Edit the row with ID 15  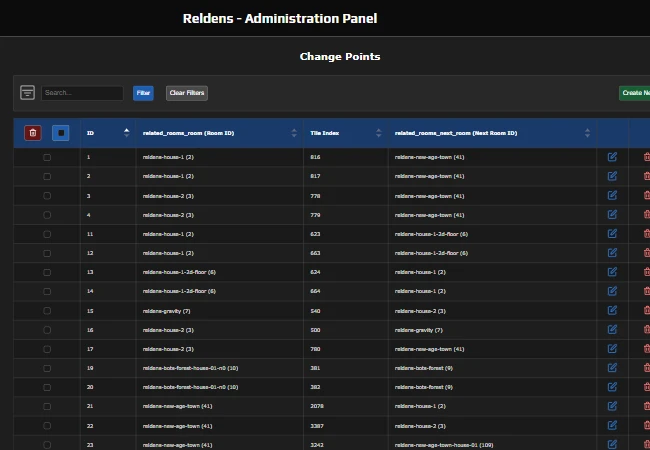click(x=612, y=310)
